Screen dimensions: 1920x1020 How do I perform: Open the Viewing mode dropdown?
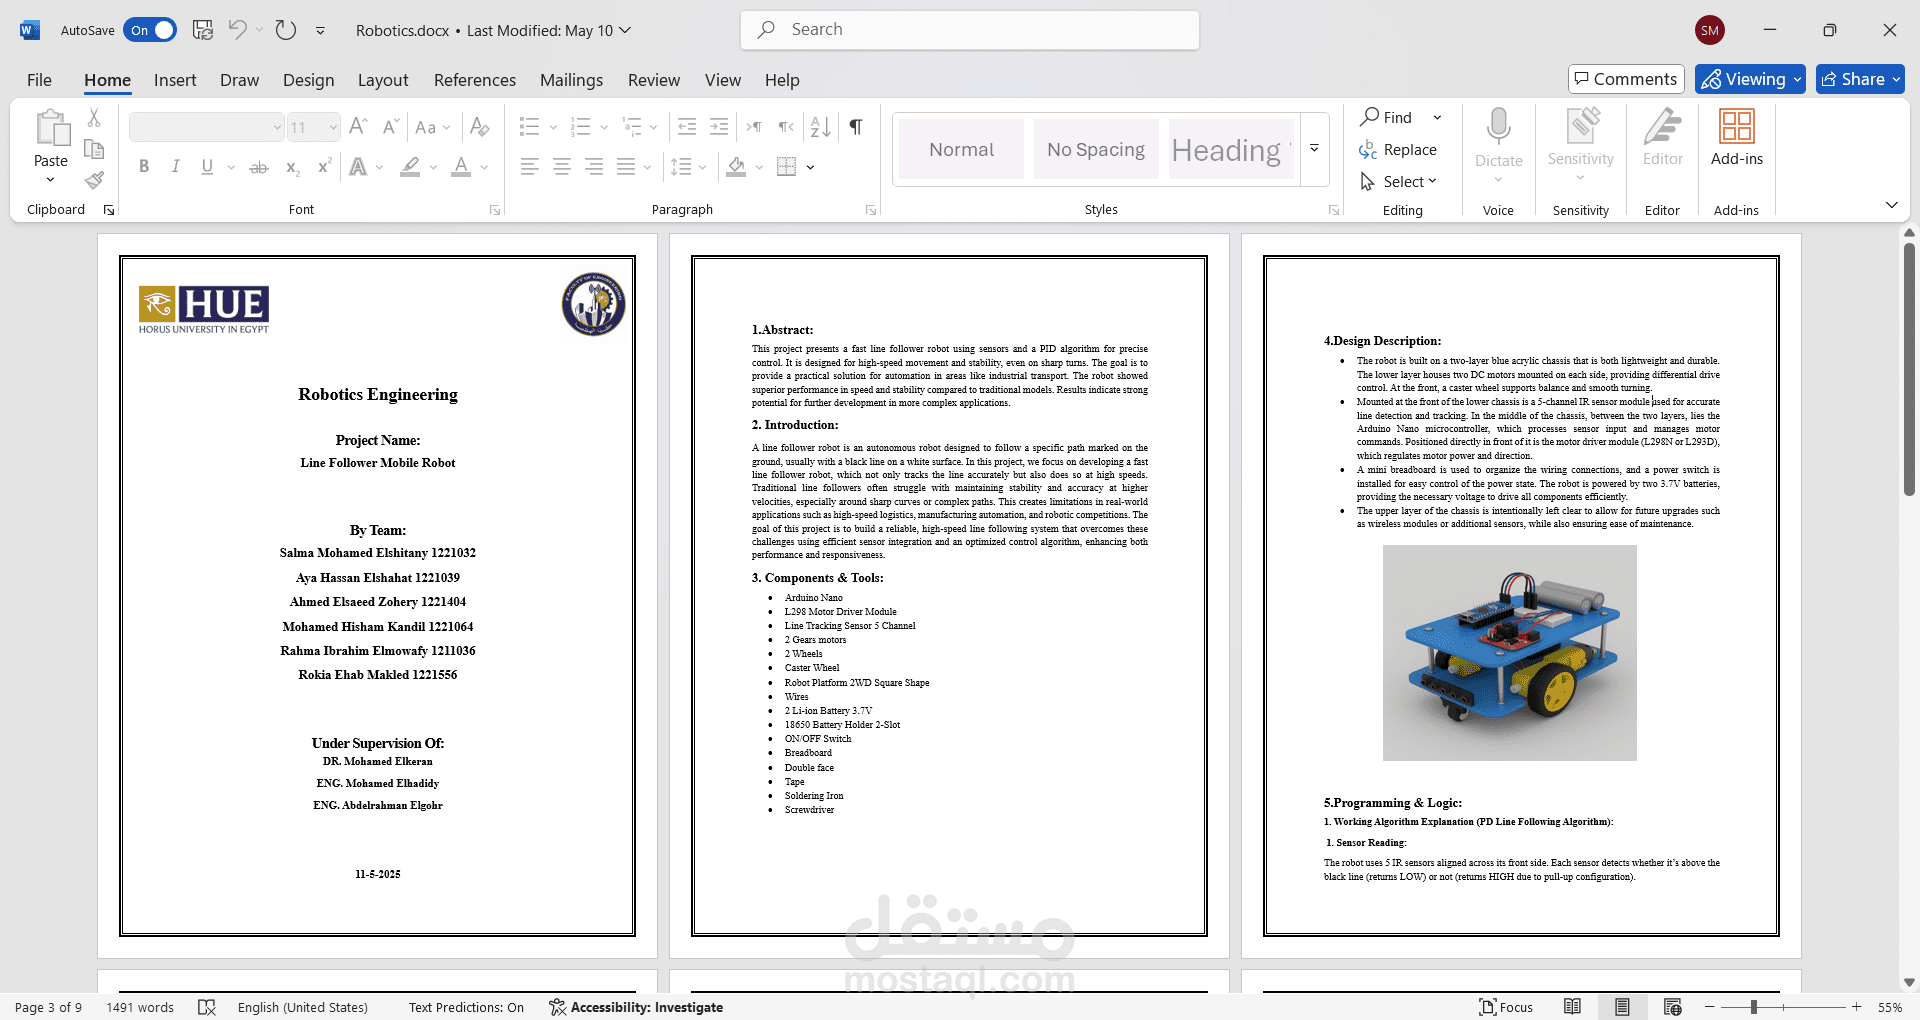1750,79
